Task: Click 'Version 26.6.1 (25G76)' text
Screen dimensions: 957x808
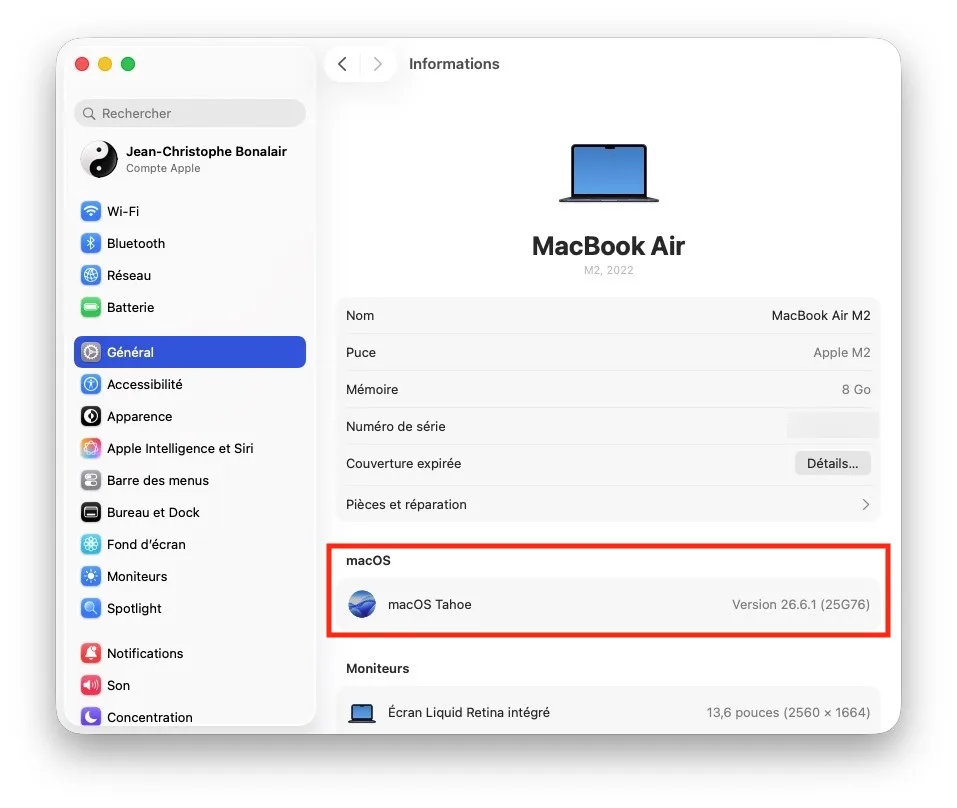Action: tap(801, 605)
